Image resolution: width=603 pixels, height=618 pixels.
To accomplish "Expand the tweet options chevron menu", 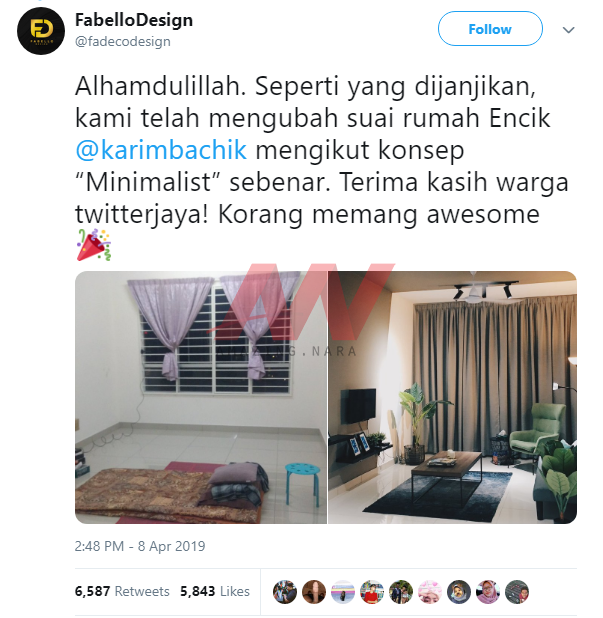I will tap(568, 30).
